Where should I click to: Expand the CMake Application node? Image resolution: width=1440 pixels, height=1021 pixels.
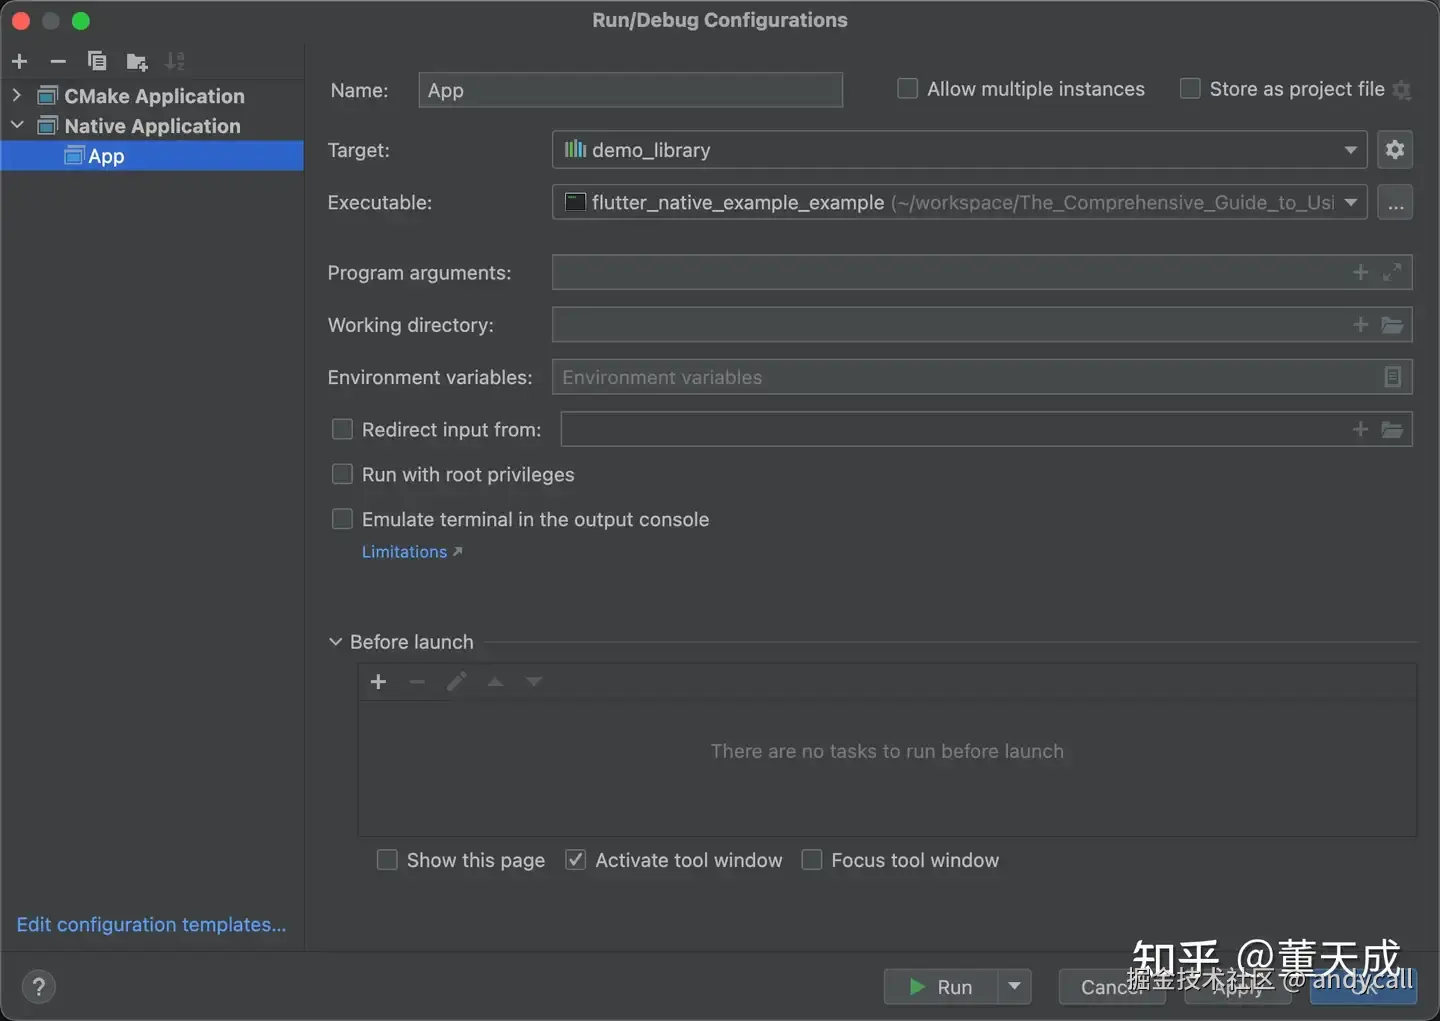pyautogui.click(x=17, y=96)
